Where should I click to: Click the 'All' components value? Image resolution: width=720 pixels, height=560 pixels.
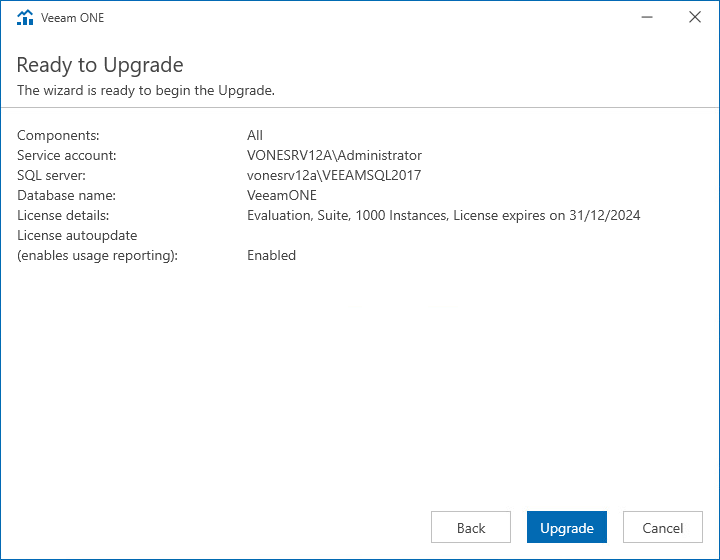[x=255, y=135]
